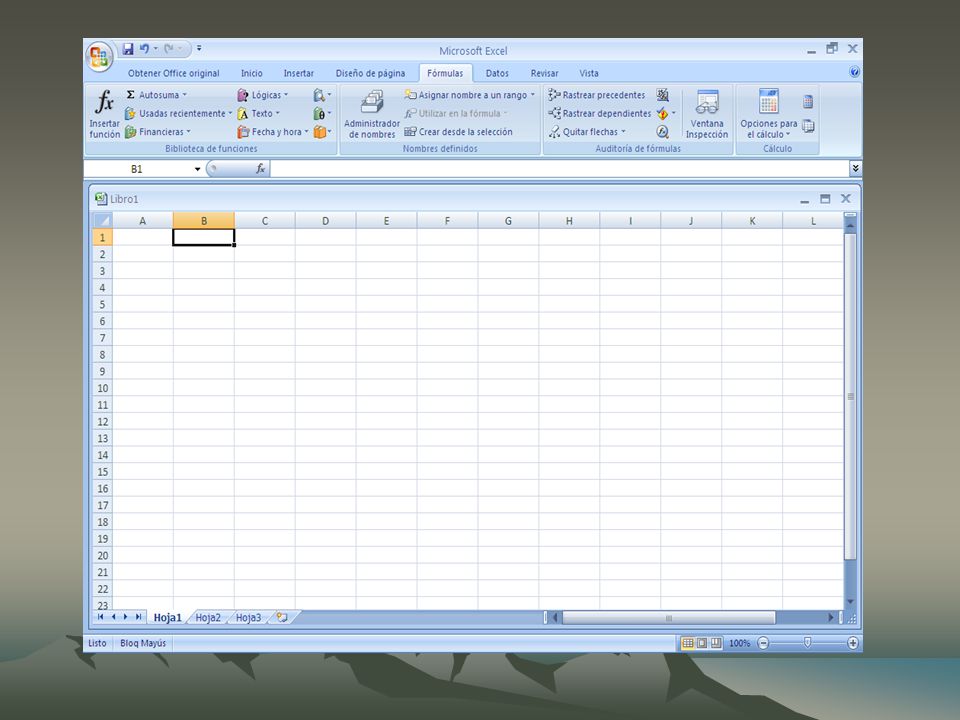960x720 pixels.
Task: Switch to Page Break Preview view
Action: click(715, 643)
